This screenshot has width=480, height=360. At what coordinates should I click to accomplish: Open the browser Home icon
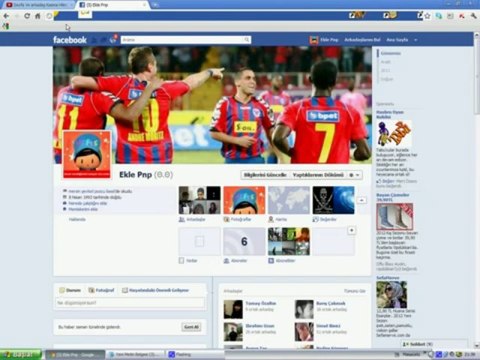coord(38,16)
